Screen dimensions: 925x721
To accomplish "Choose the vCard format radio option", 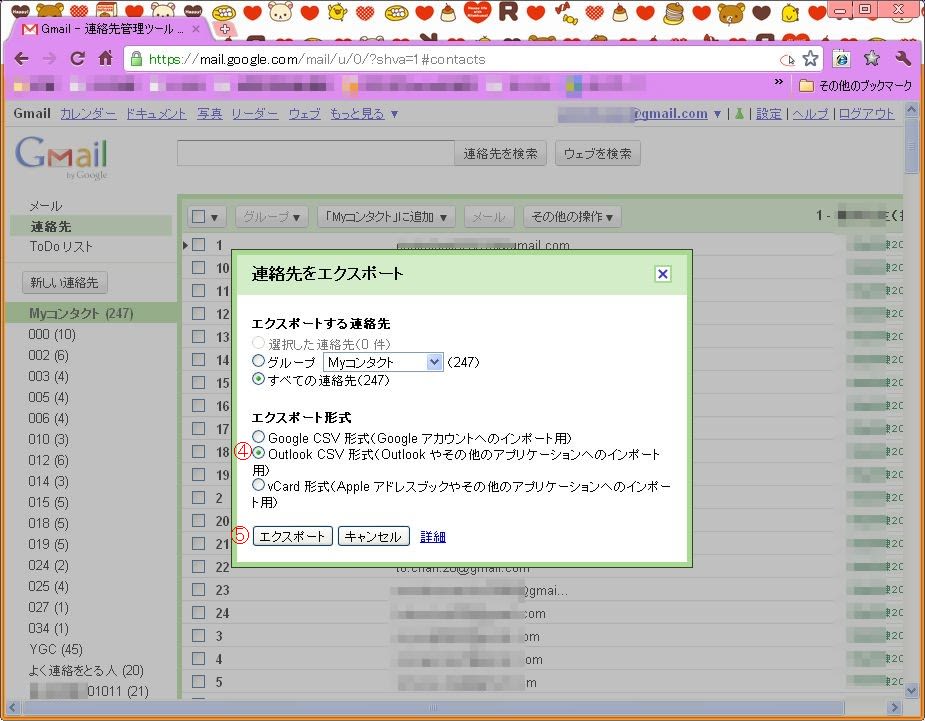I will pos(259,485).
